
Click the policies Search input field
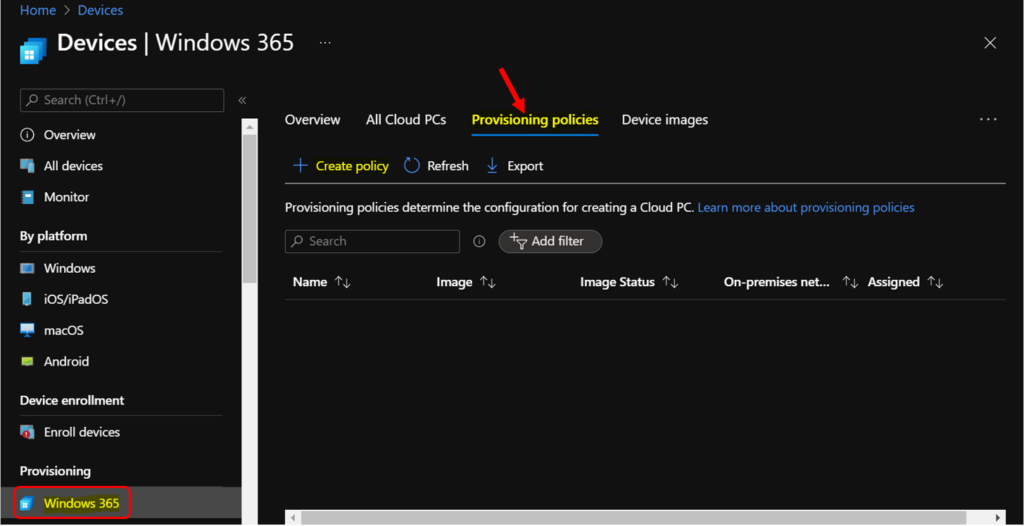[372, 241]
